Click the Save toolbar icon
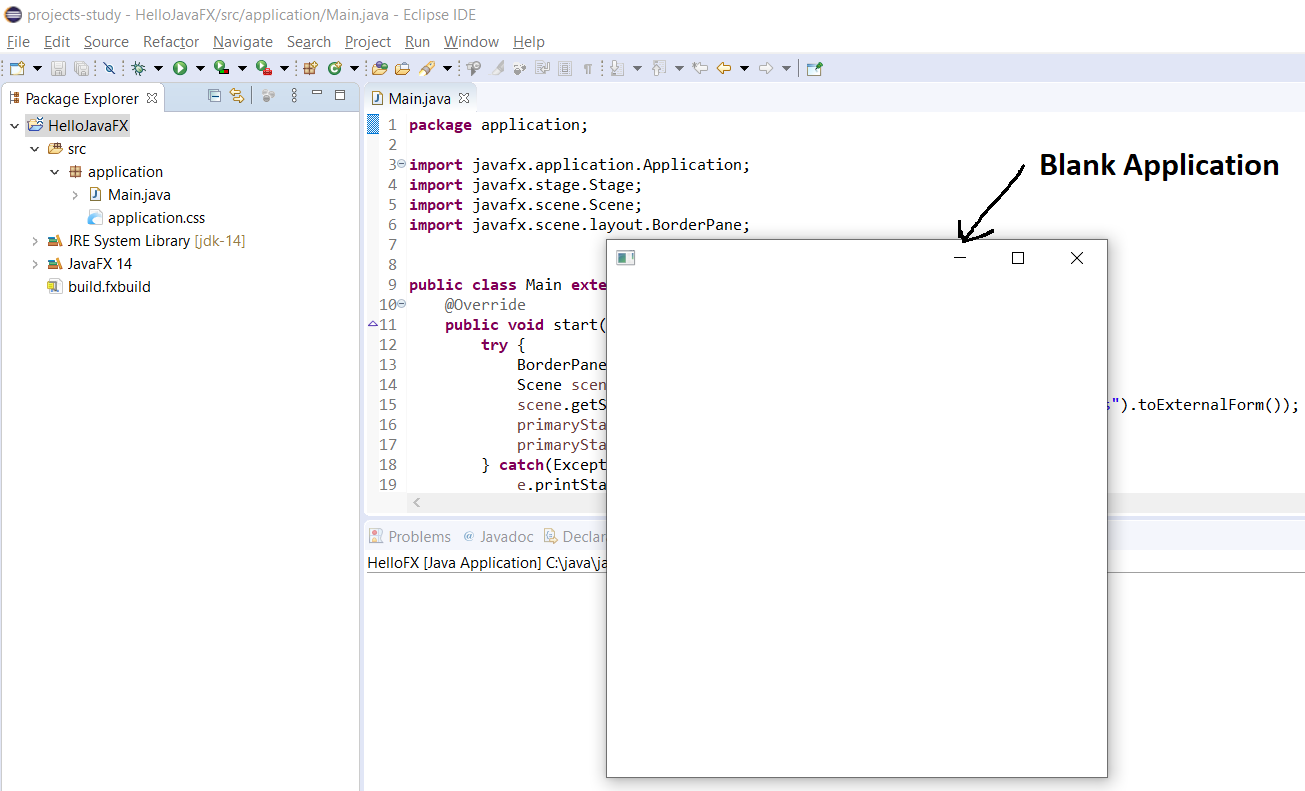The width and height of the screenshot is (1305, 791). [x=58, y=68]
